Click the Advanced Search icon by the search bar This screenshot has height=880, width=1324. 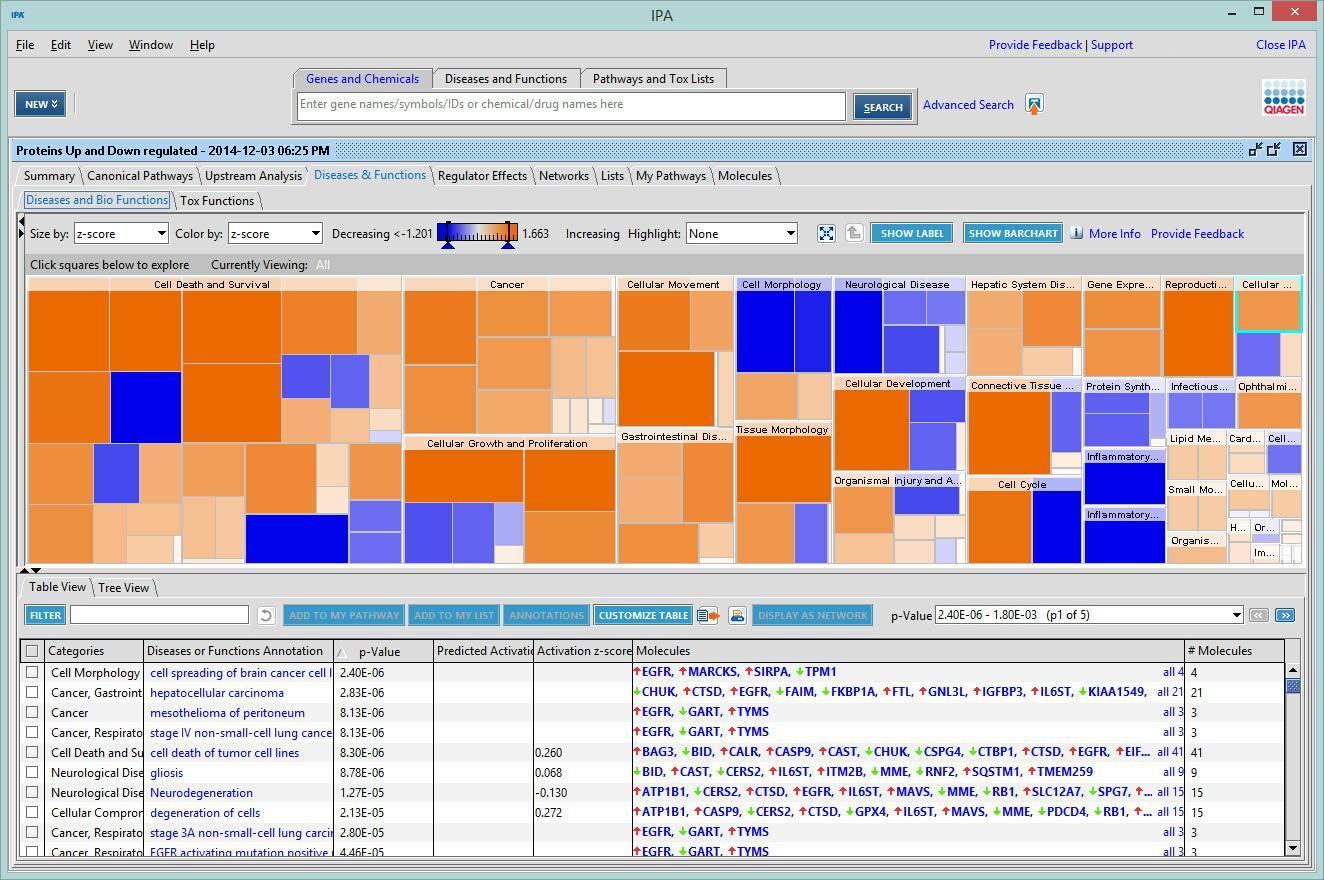coord(1034,104)
